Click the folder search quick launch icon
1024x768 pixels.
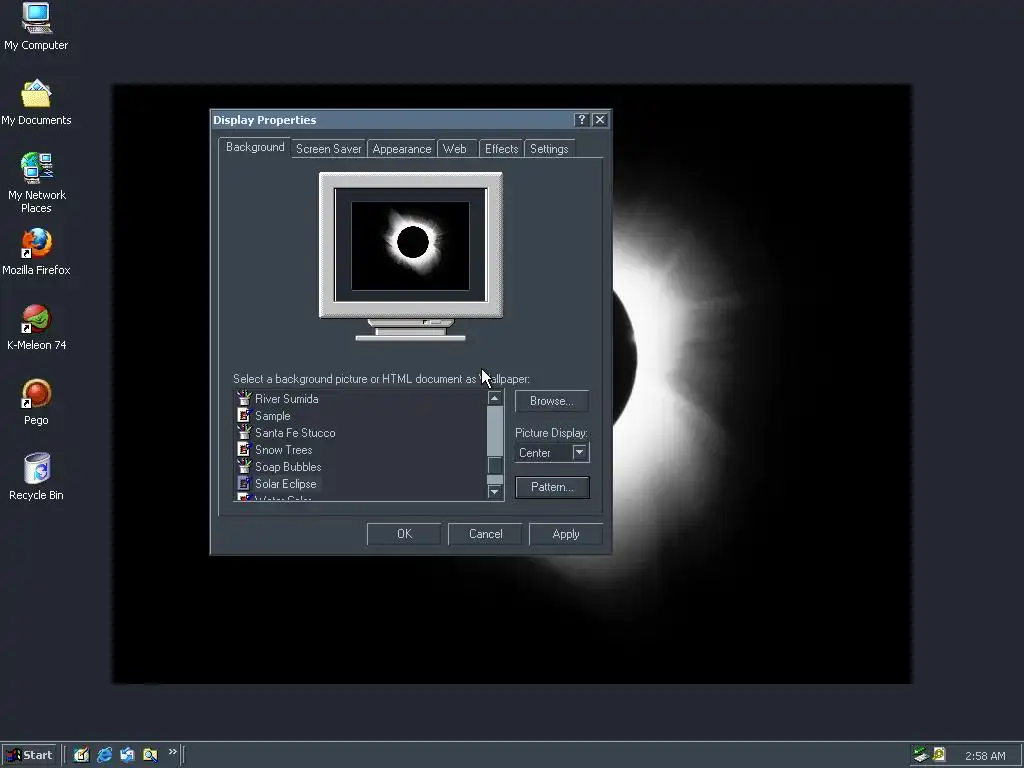150,755
